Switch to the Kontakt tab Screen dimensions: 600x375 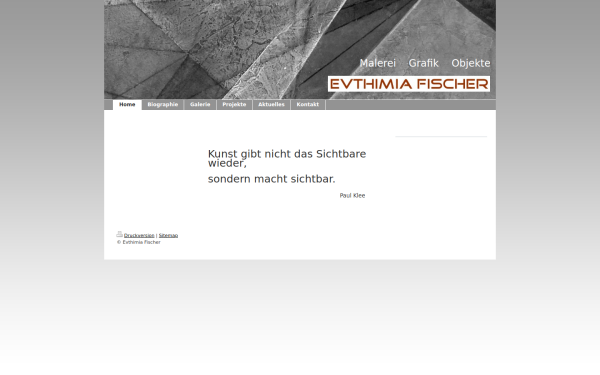click(x=308, y=104)
